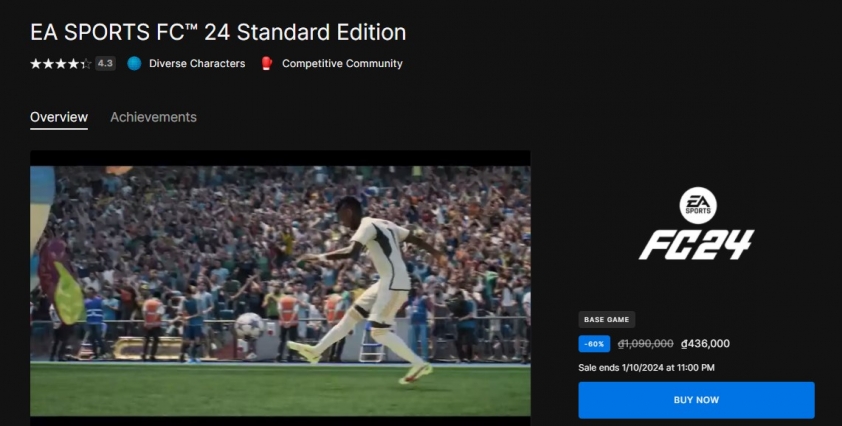
Task: Click the Sale ends 1/10/2024 notice
Action: (646, 368)
